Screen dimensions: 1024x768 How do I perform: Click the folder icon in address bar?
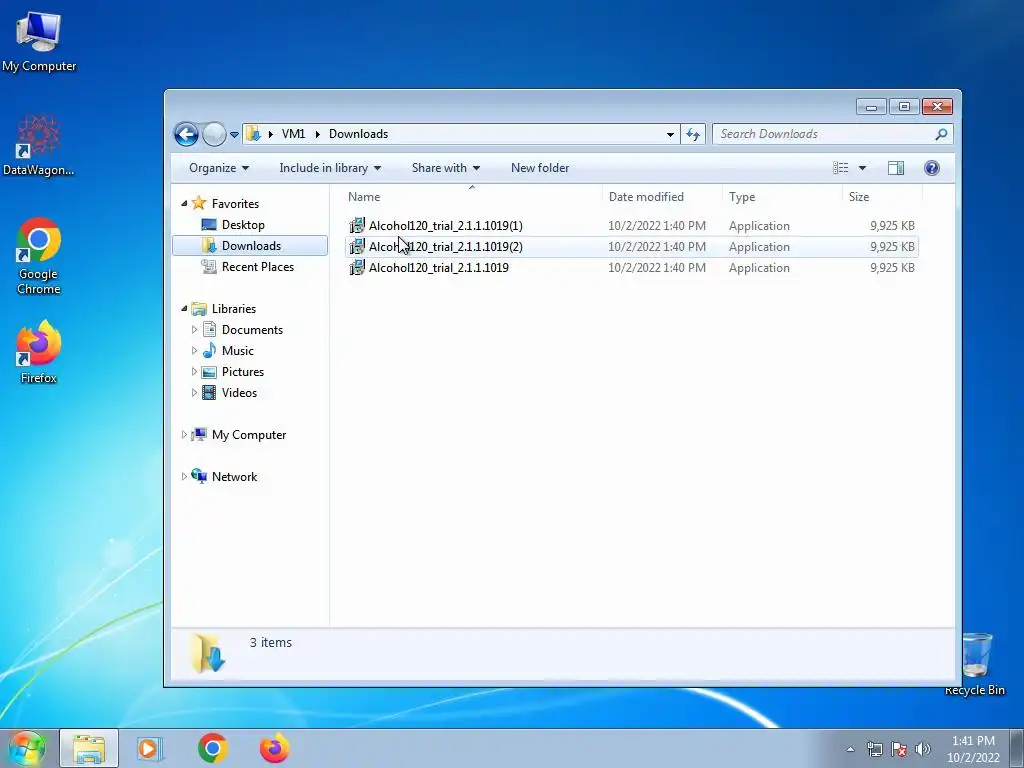253,134
